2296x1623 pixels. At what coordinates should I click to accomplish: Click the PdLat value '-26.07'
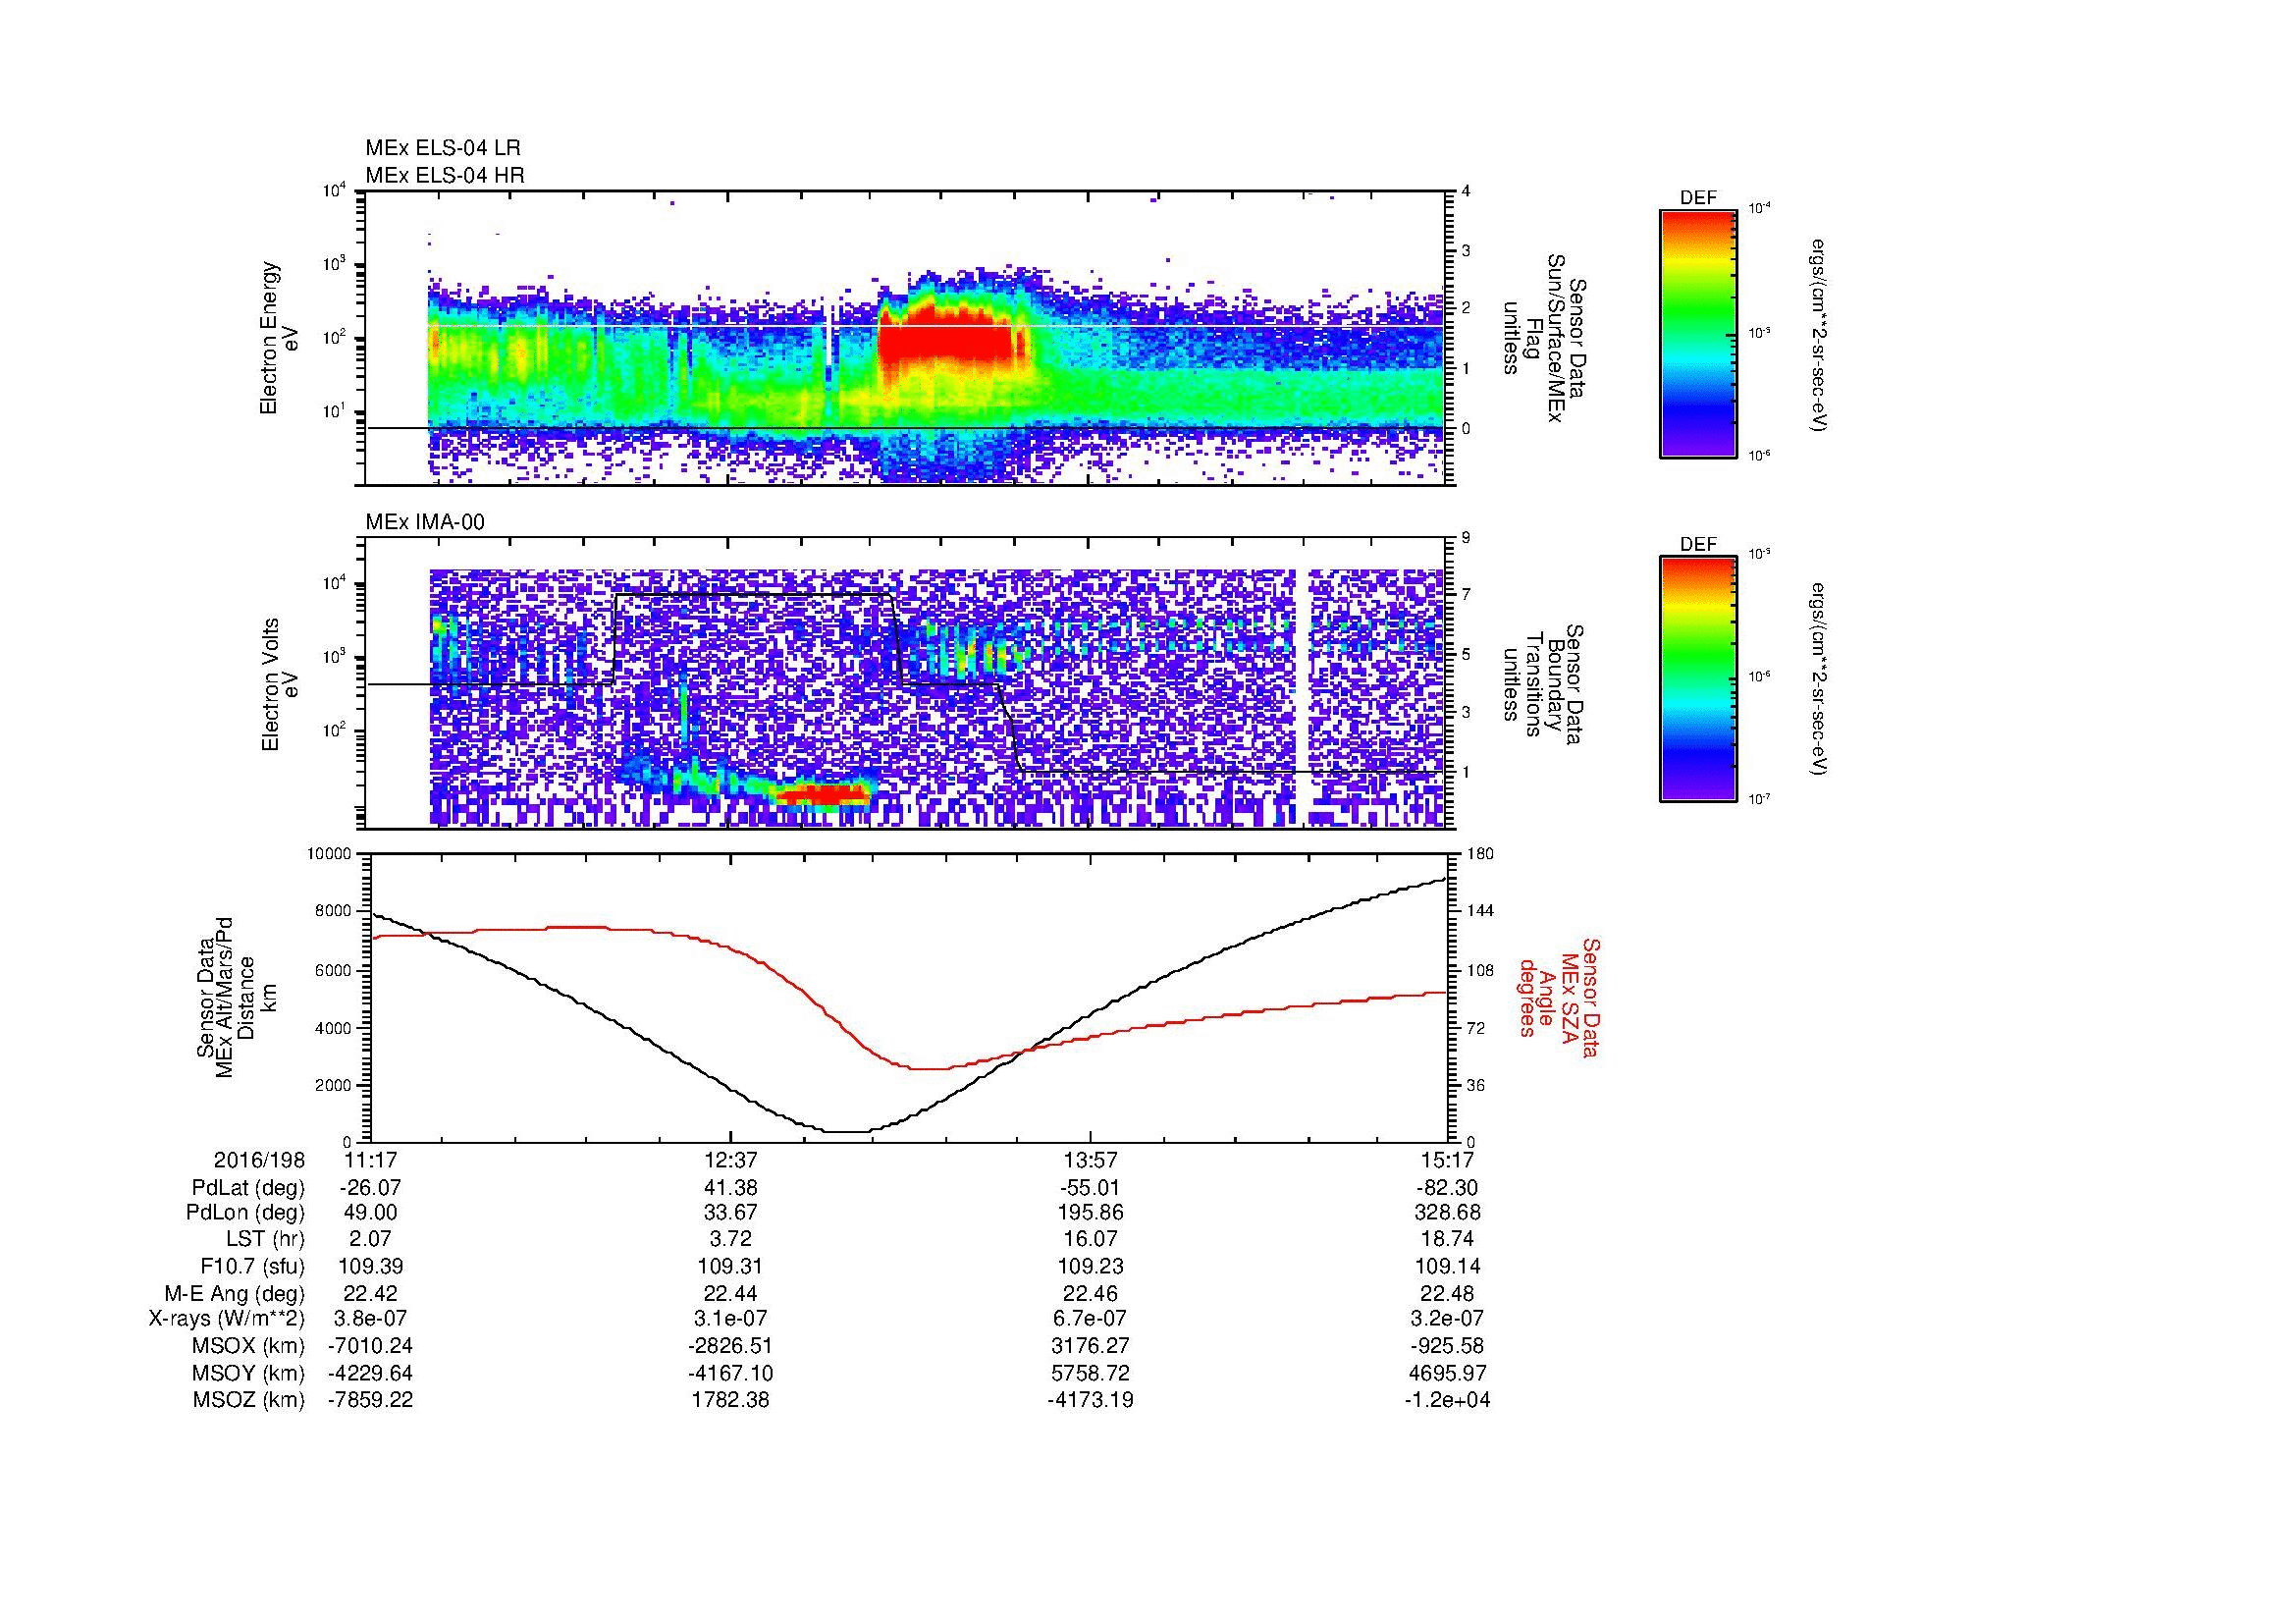pos(371,1188)
